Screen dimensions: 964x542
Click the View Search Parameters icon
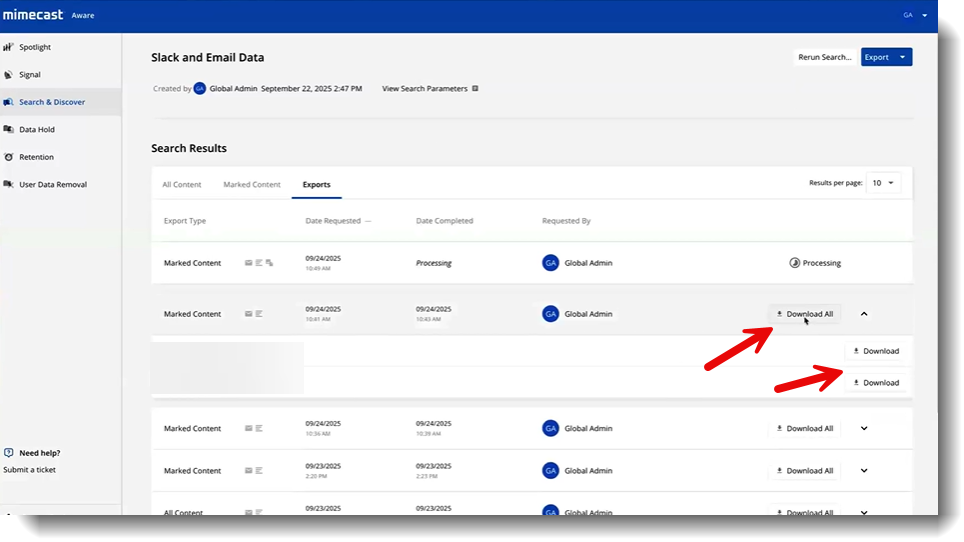point(475,89)
